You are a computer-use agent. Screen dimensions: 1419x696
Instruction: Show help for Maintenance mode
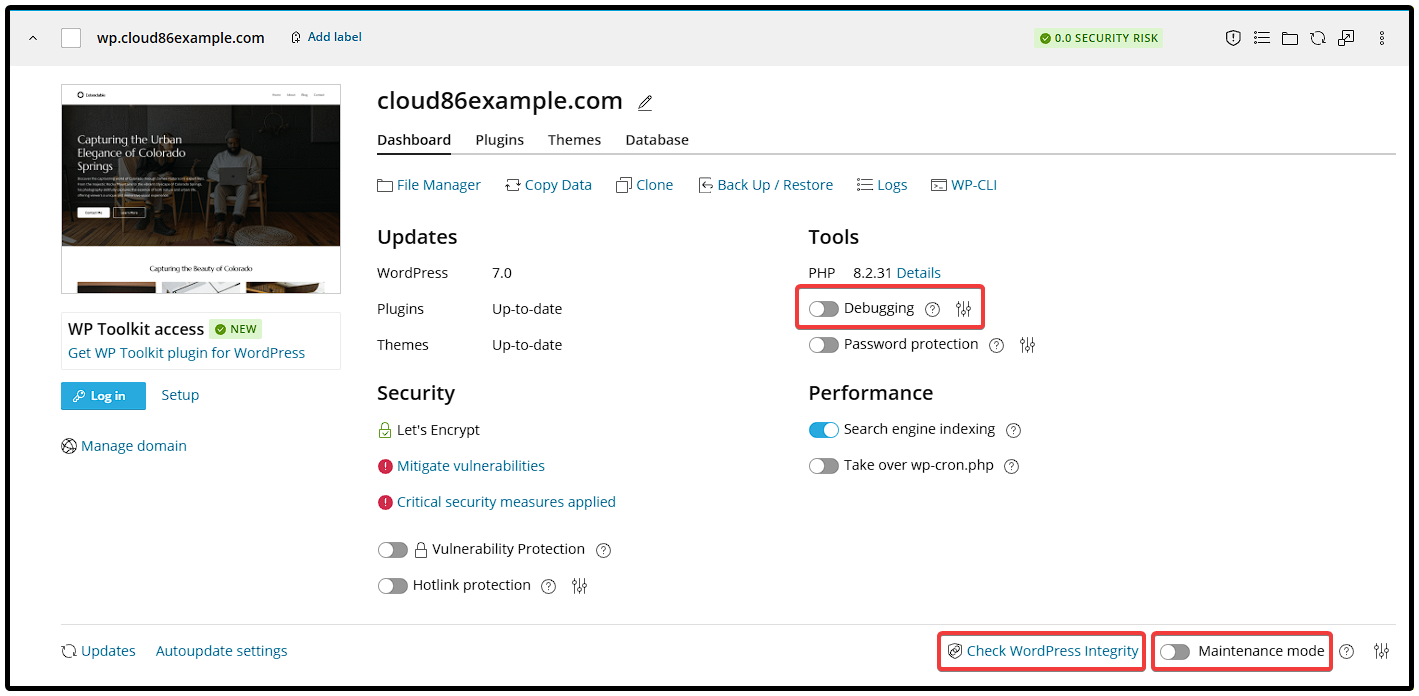pyautogui.click(x=1347, y=652)
